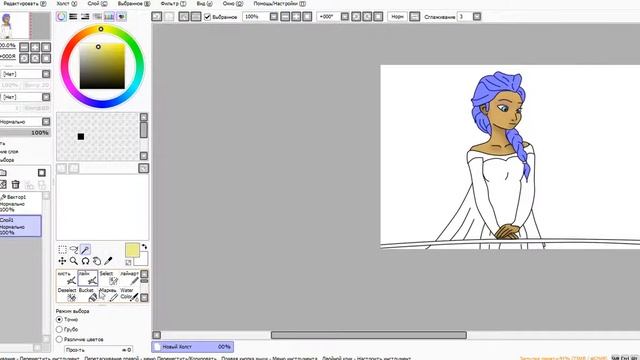This screenshot has width=640, height=360.
Task: Zoom out canvas with toolbar minus button
Action: point(285,17)
